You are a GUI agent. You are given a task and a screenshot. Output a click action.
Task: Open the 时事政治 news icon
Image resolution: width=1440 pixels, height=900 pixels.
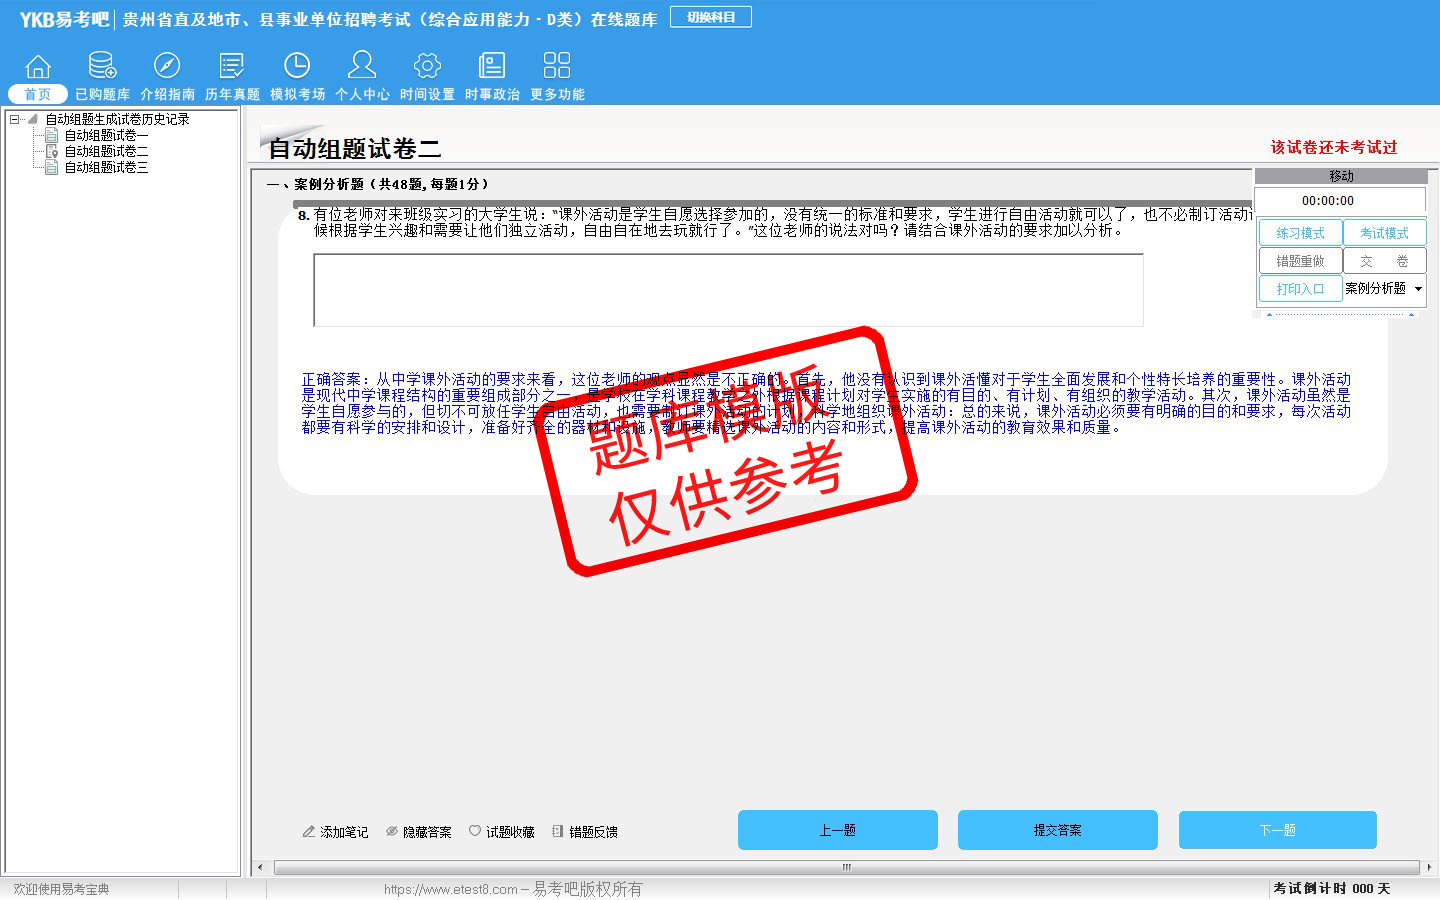(492, 67)
